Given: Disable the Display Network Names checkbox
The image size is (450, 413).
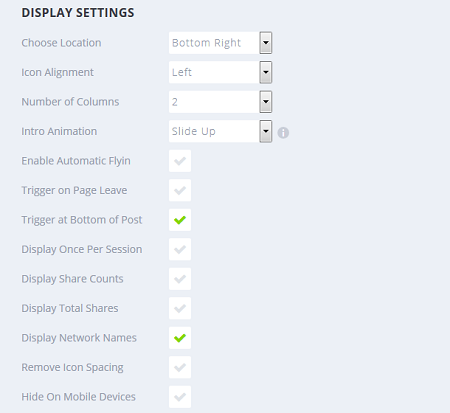Looking at the screenshot, I should pyautogui.click(x=180, y=338).
